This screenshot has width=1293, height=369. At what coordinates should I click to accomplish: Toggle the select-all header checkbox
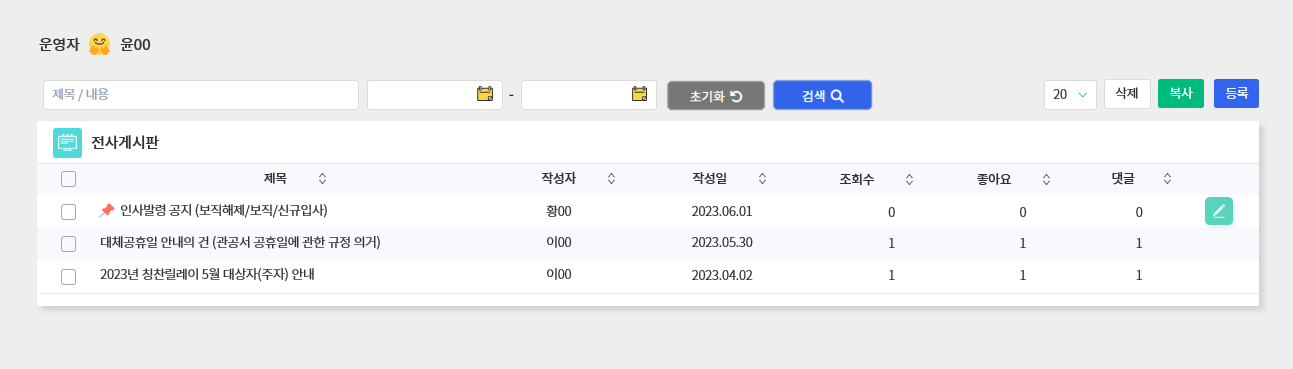[68, 179]
